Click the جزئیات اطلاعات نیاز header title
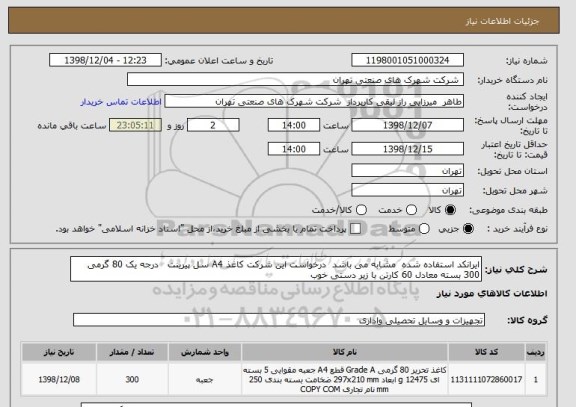Viewport: 576px width, 407px height. (502, 21)
